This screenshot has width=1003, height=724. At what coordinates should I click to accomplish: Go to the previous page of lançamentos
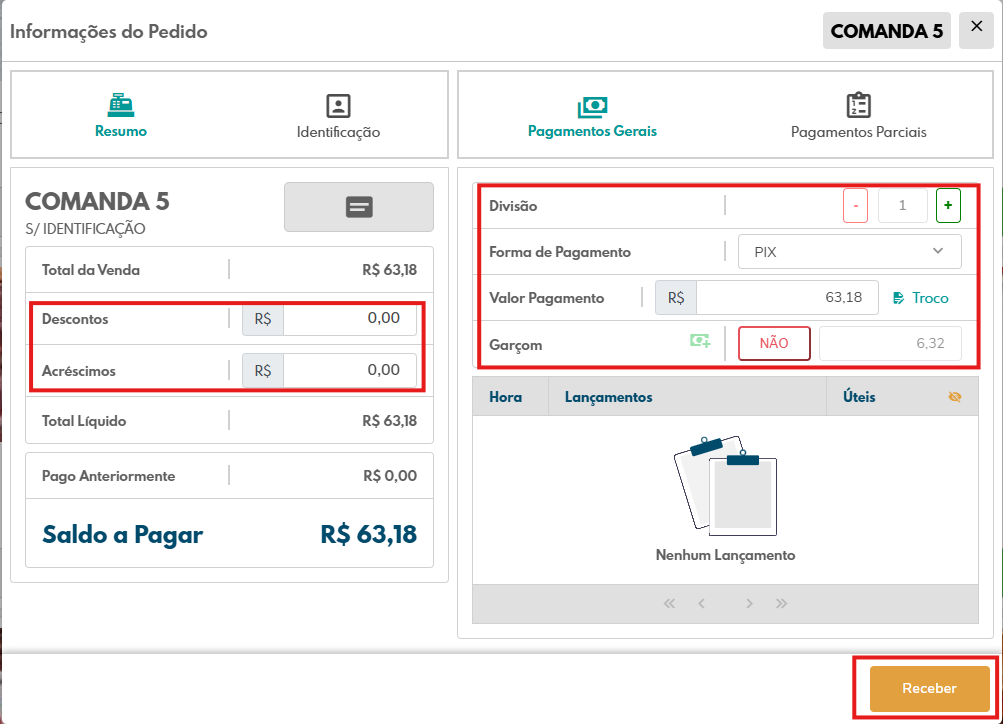(x=702, y=603)
